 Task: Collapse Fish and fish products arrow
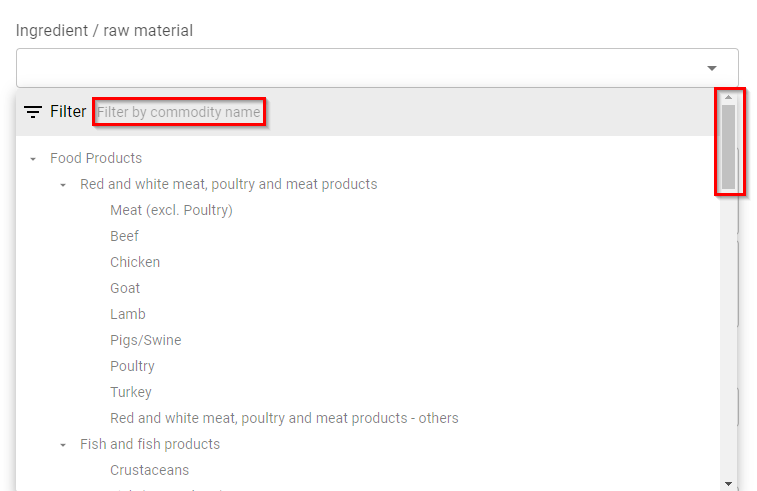(x=63, y=445)
